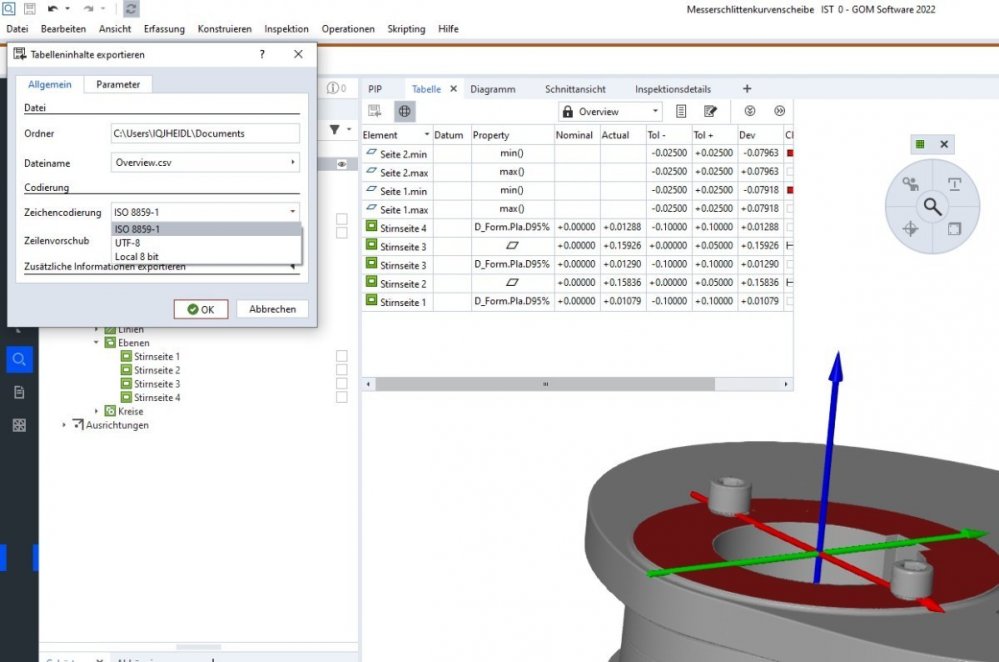Click the filter funnel icon in explorer
Screen dimensions: 999x662
335,129
